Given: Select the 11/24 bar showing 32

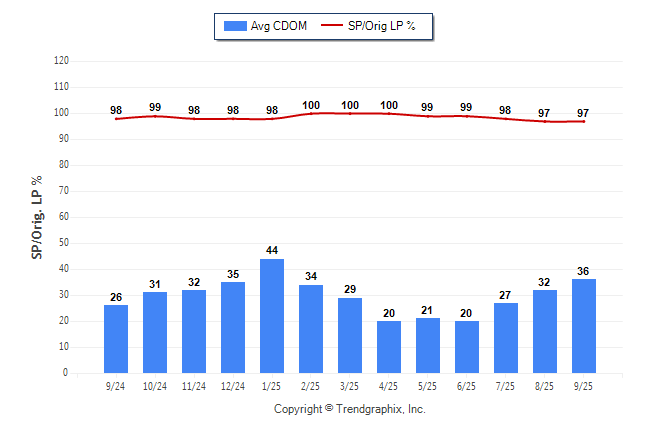Looking at the screenshot, I should 194,331.
